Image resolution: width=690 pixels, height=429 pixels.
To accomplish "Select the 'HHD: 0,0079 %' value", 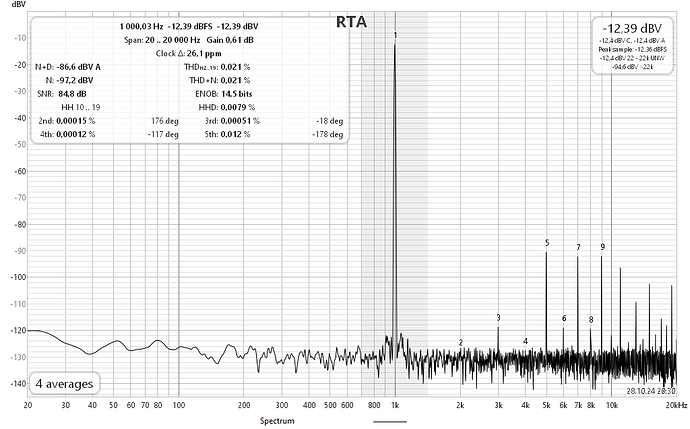I will click(227, 107).
